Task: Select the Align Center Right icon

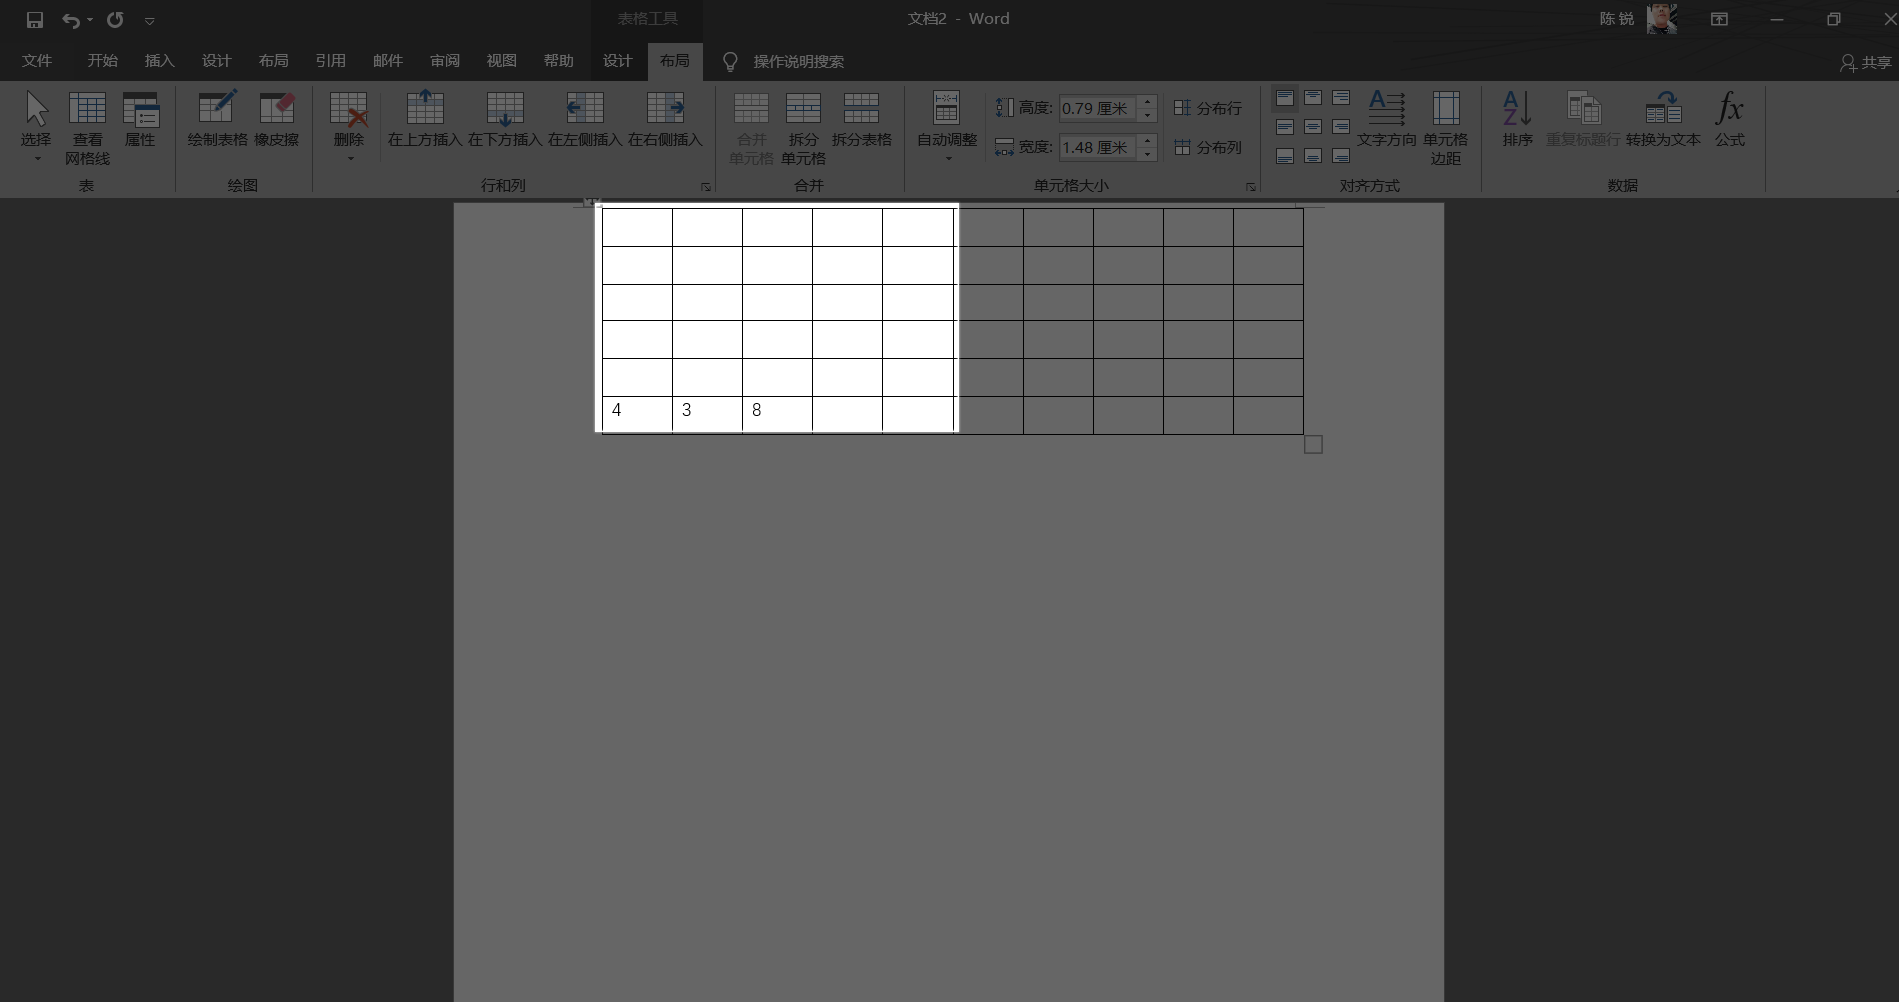Action: pyautogui.click(x=1341, y=127)
